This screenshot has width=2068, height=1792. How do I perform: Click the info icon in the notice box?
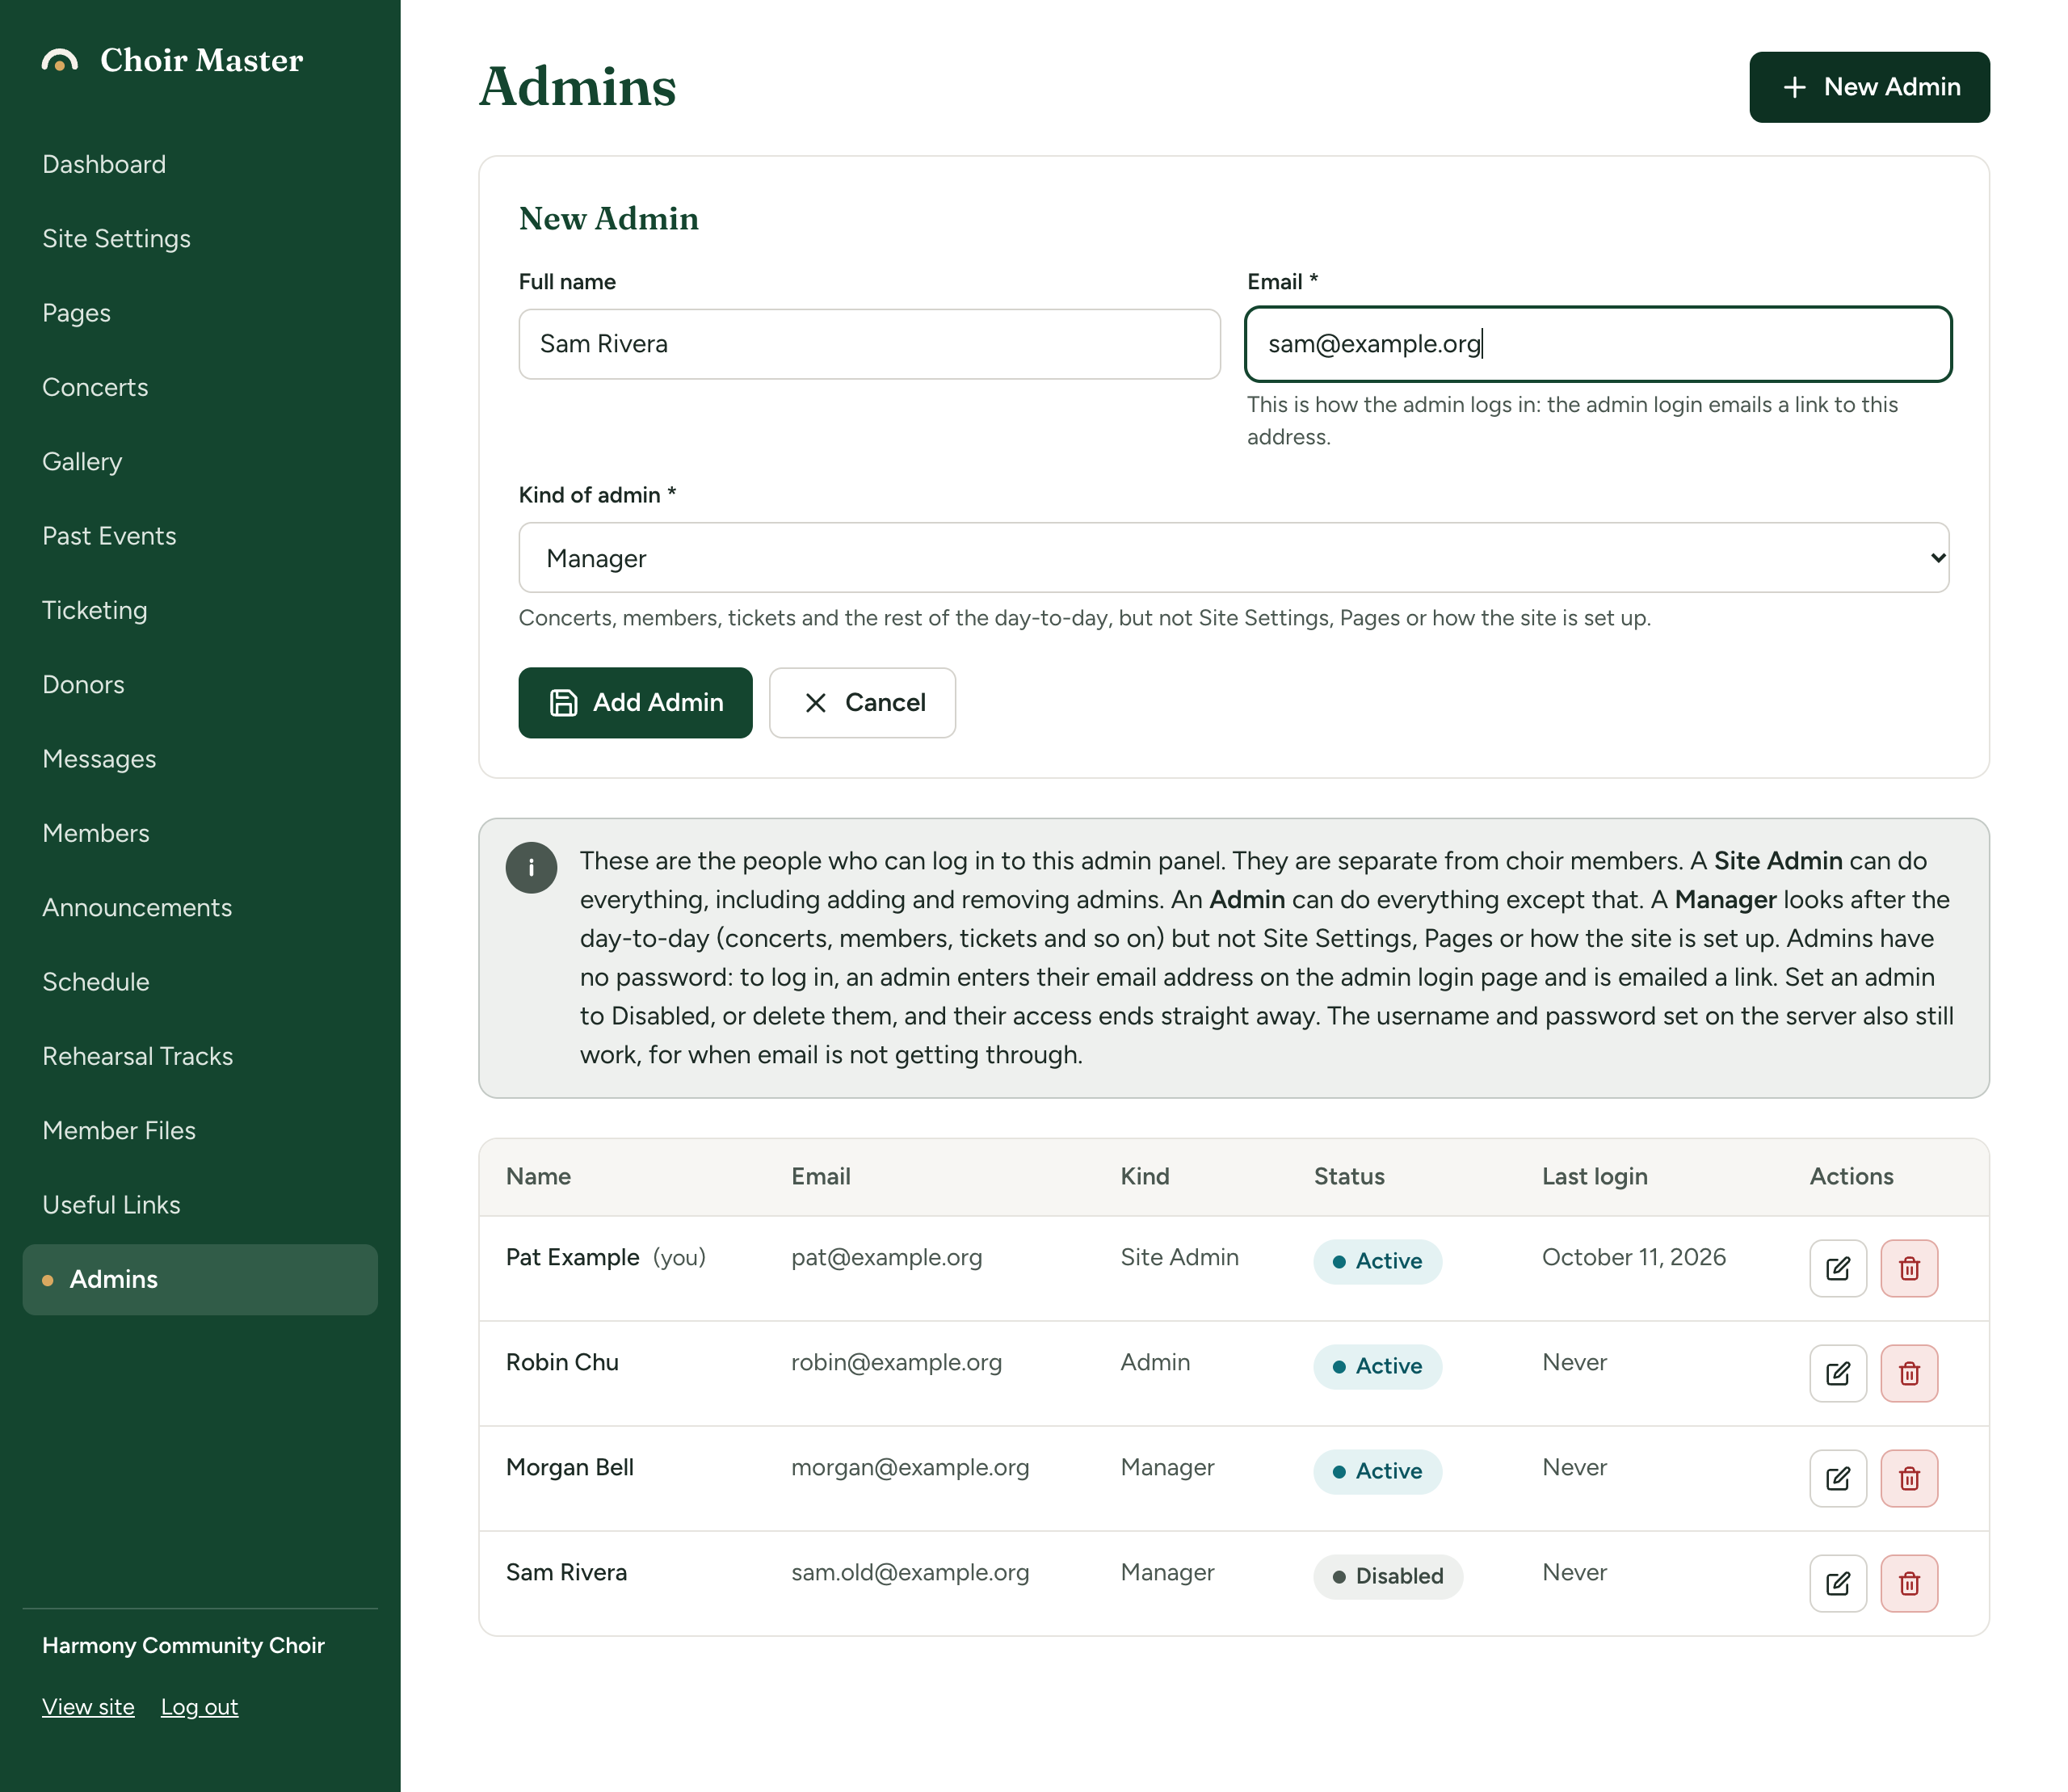(x=531, y=867)
